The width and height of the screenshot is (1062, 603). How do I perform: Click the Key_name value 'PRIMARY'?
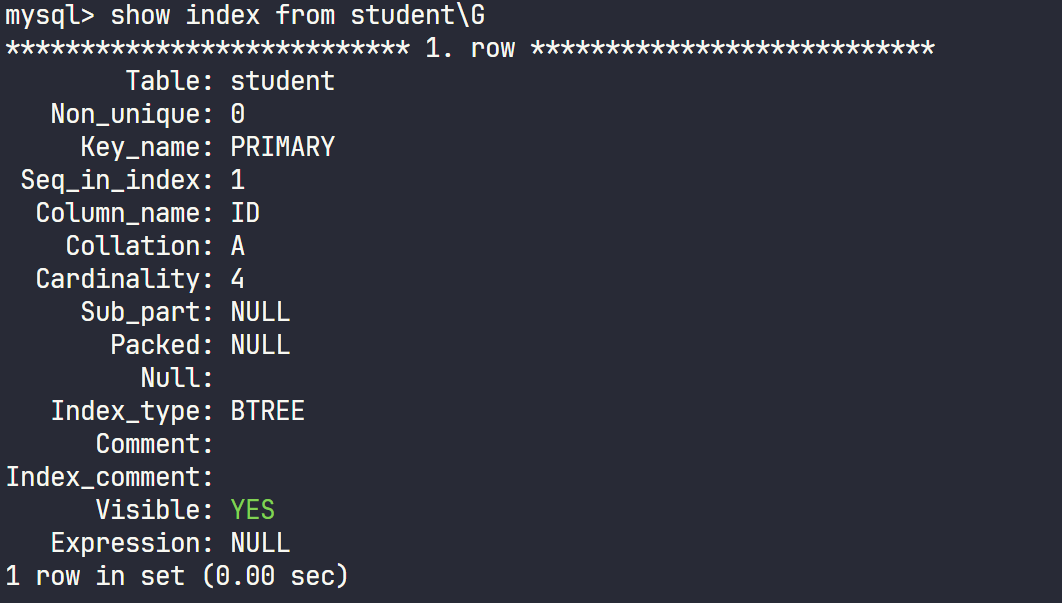pyautogui.click(x=282, y=147)
